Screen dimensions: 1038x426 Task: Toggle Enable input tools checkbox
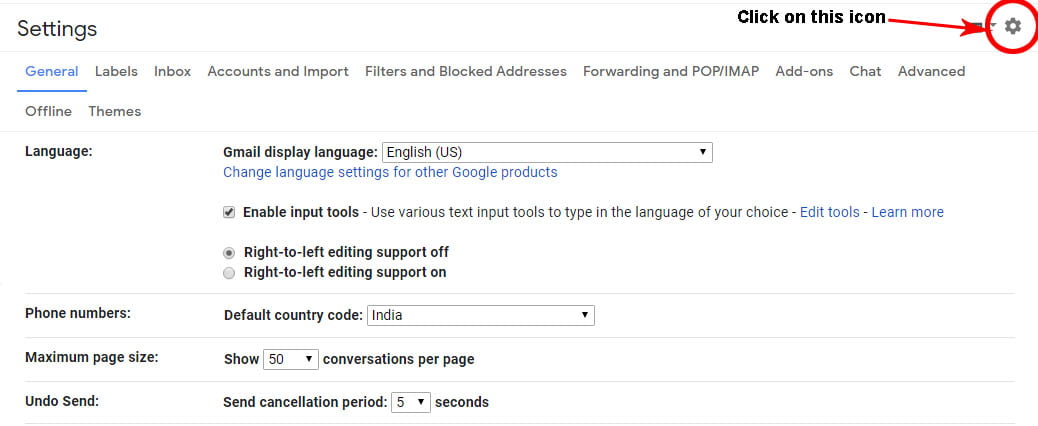click(229, 212)
